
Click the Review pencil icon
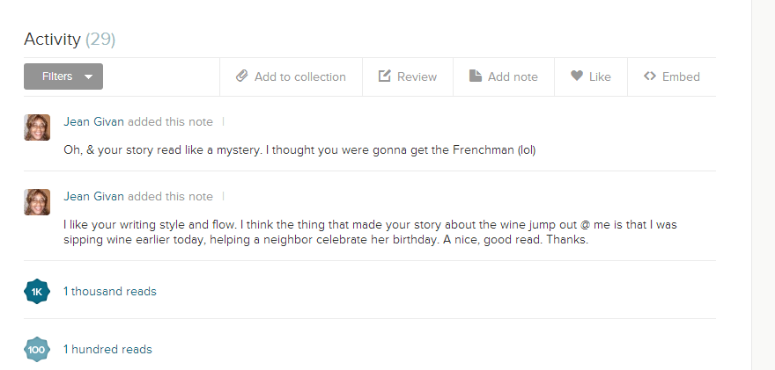pos(385,76)
